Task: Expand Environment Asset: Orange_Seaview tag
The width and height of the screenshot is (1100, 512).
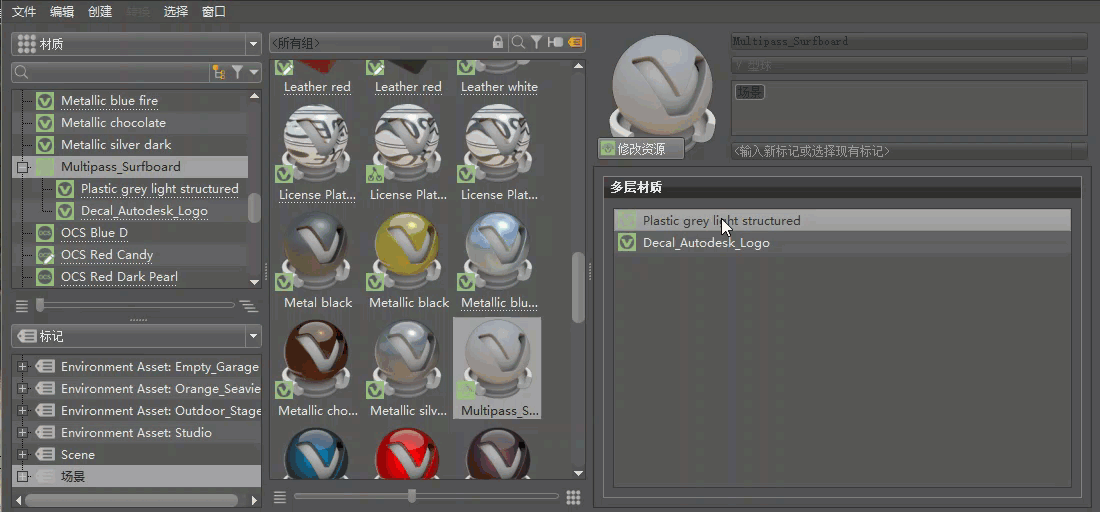Action: (x=22, y=389)
